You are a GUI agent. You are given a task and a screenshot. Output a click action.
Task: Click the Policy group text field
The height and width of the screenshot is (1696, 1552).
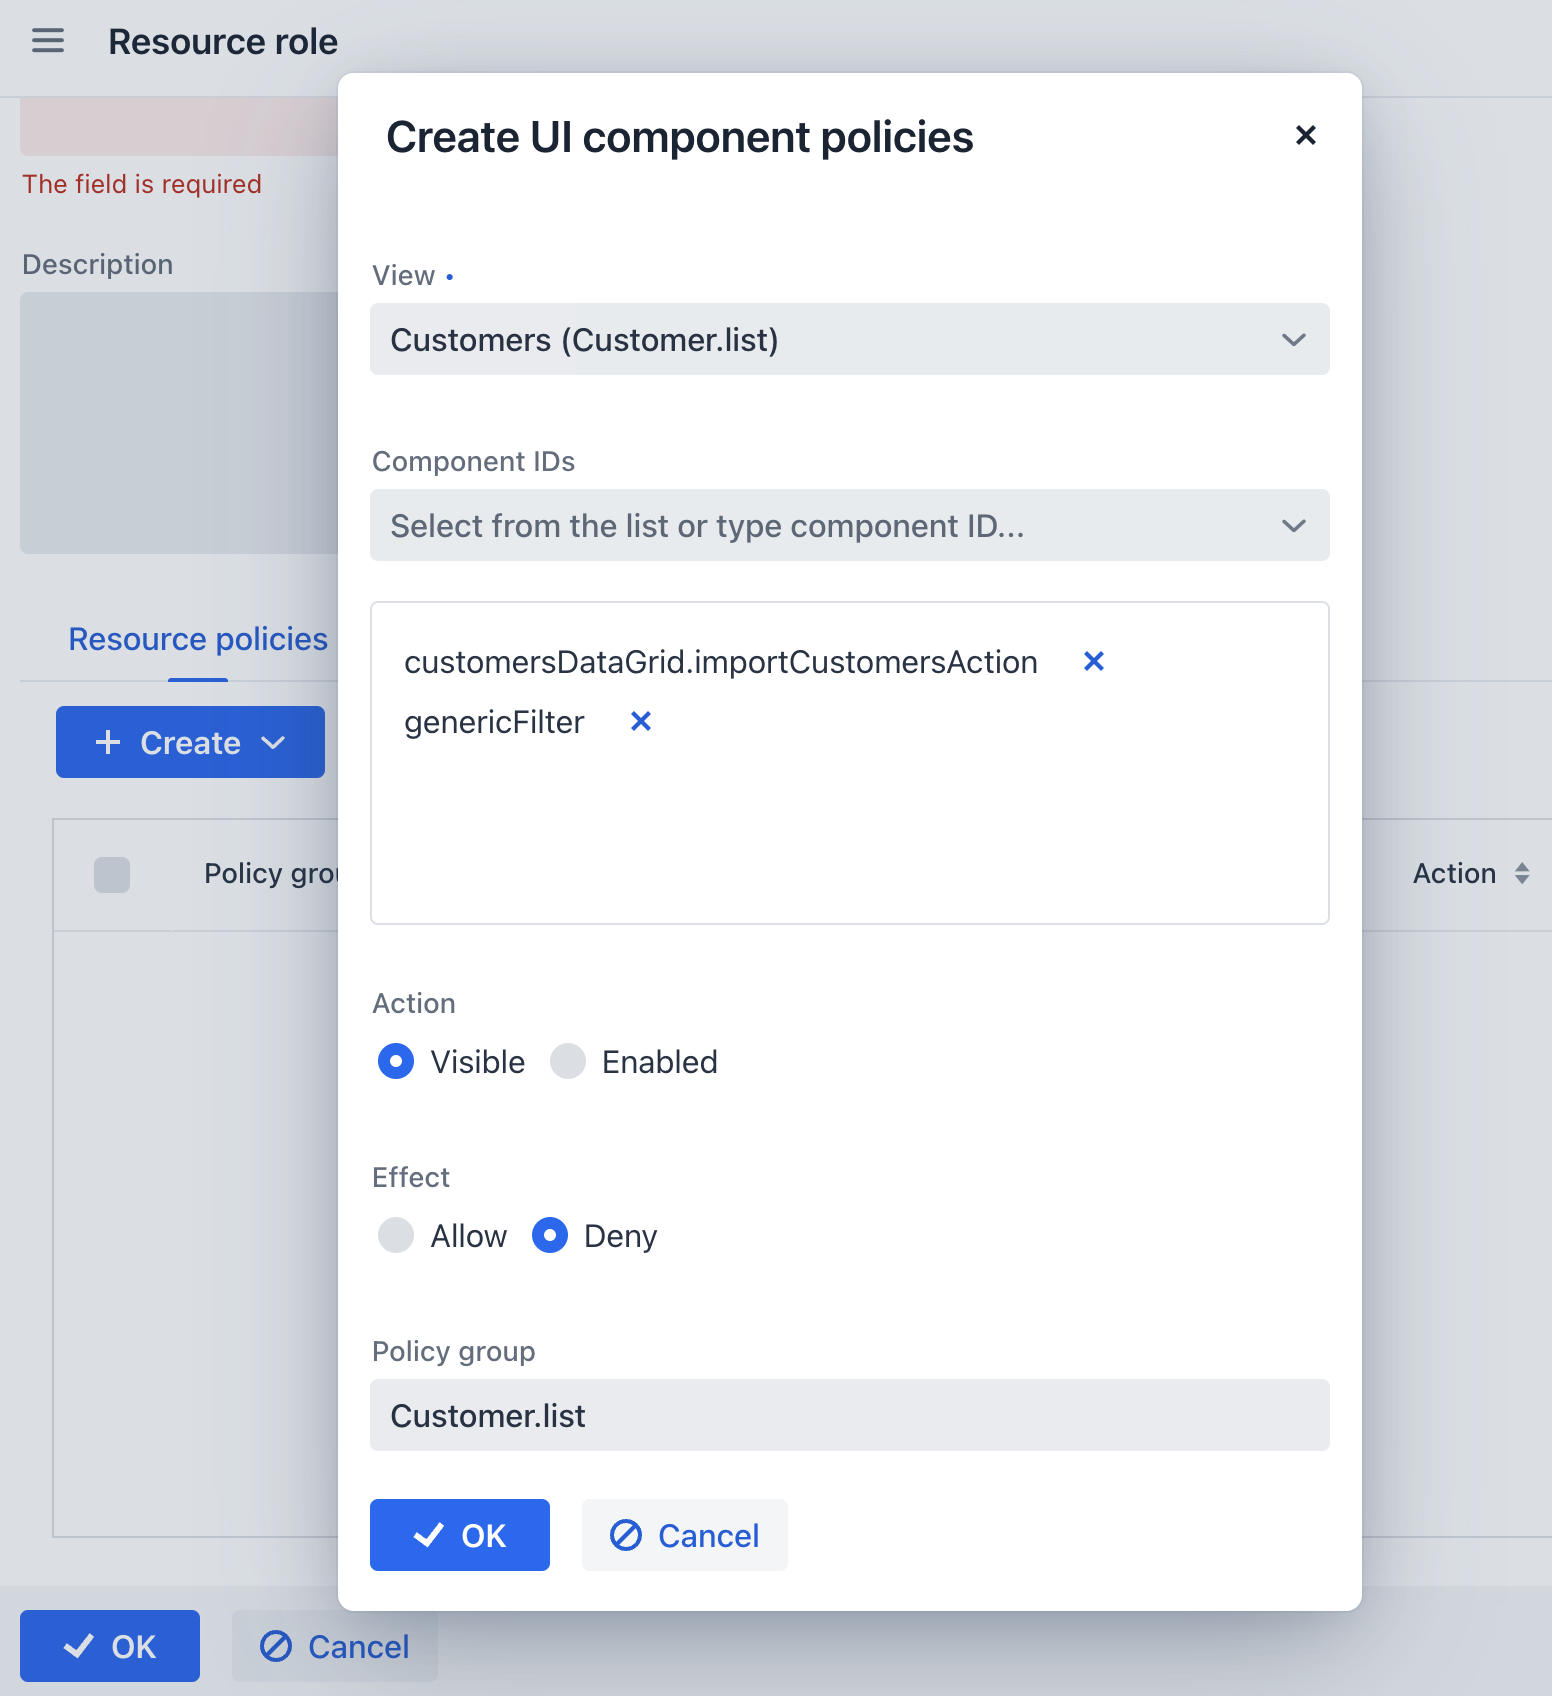click(848, 1415)
